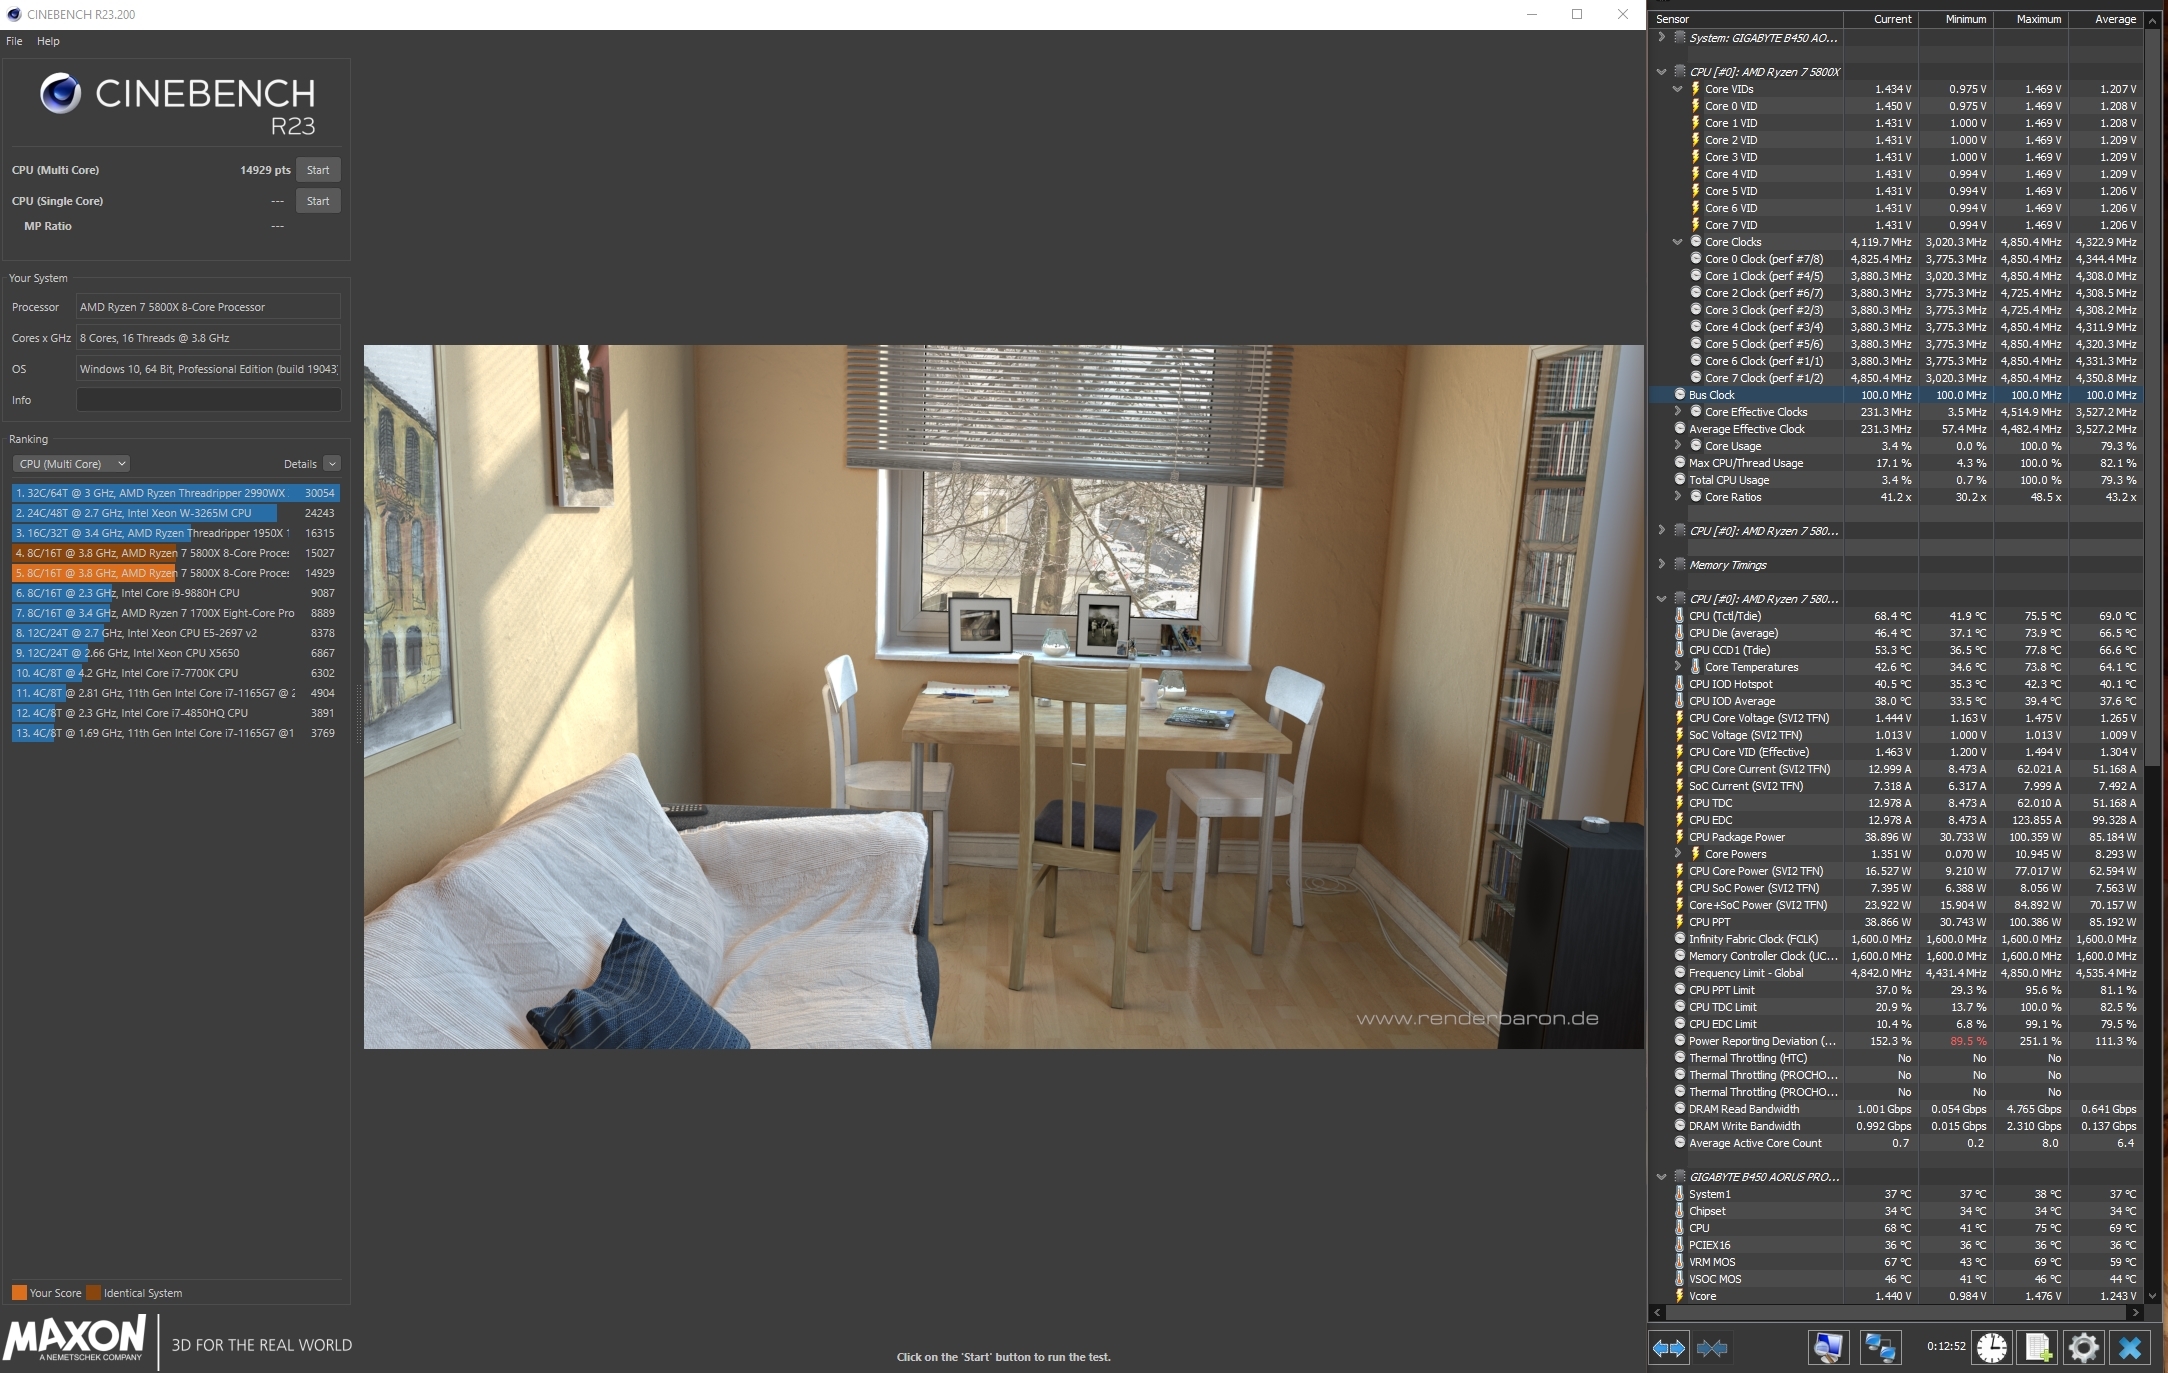This screenshot has height=1373, width=2168.
Task: Click the remote network computers icon
Action: point(1880,1348)
